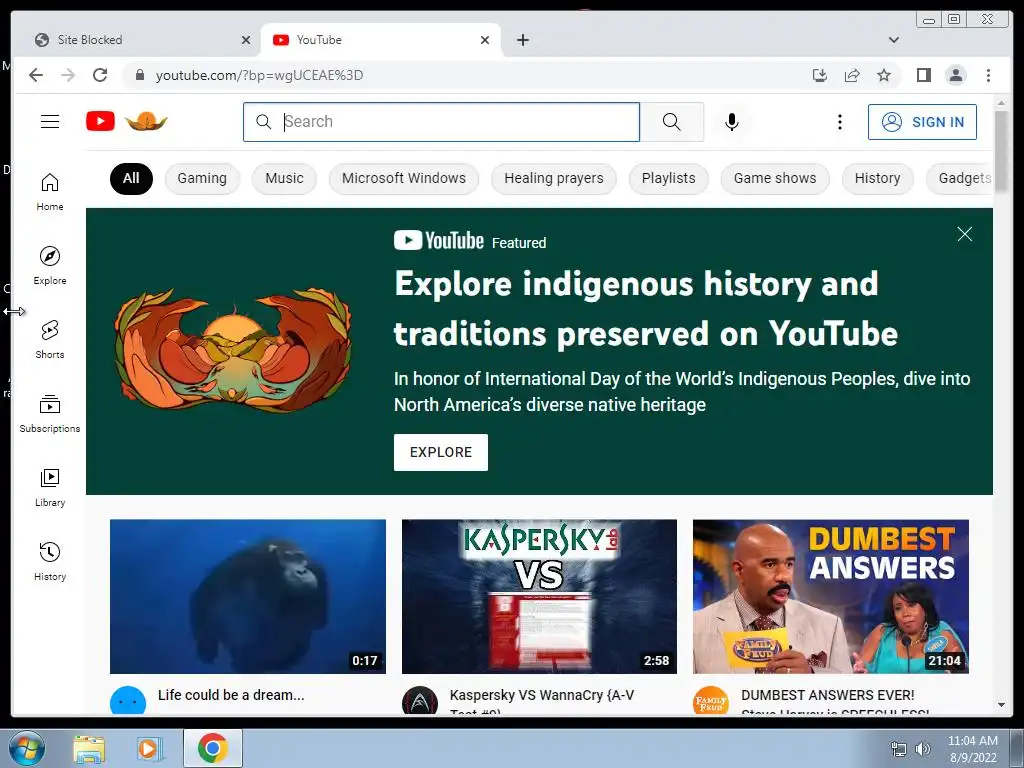Click the SIGN IN button

[x=922, y=122]
